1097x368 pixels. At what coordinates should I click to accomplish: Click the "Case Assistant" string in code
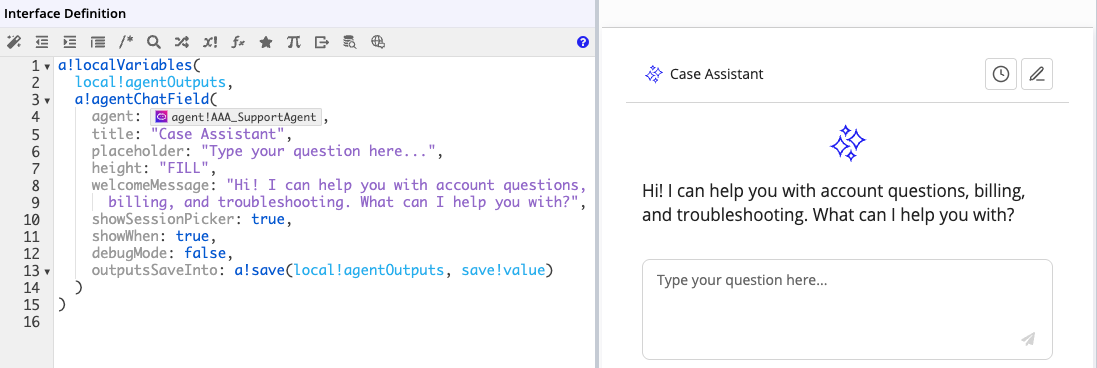[218, 134]
